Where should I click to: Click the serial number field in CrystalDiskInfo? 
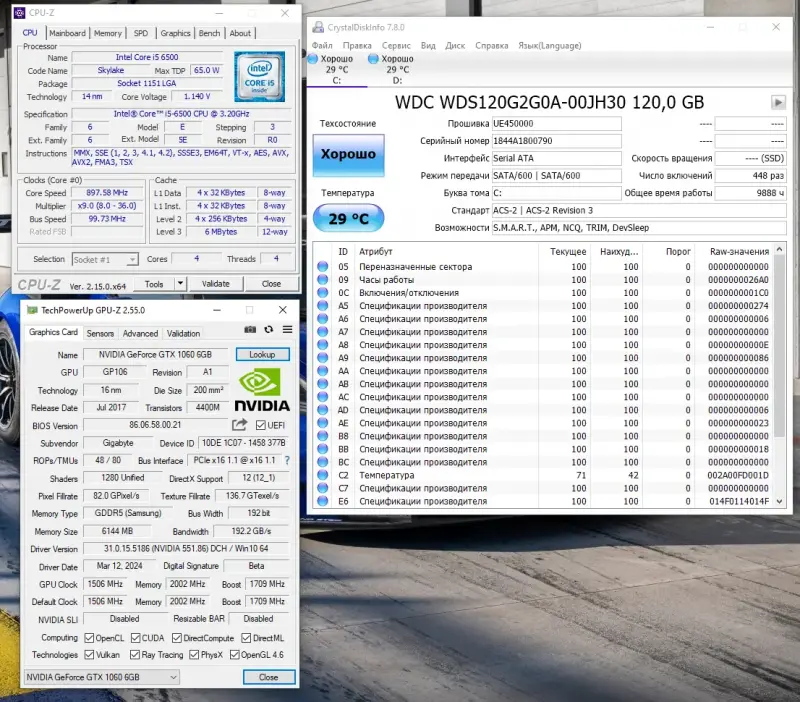[557, 141]
